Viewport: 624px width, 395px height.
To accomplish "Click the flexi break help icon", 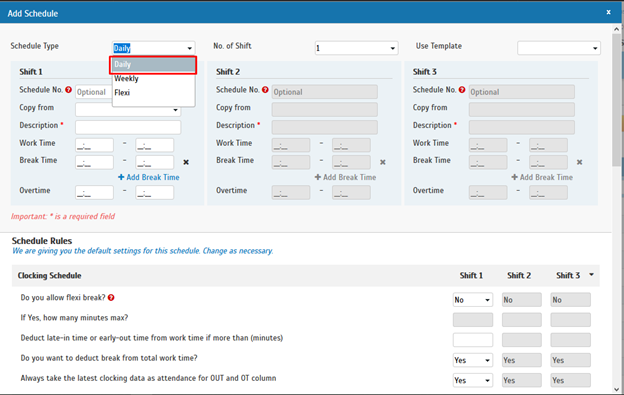I will point(111,298).
